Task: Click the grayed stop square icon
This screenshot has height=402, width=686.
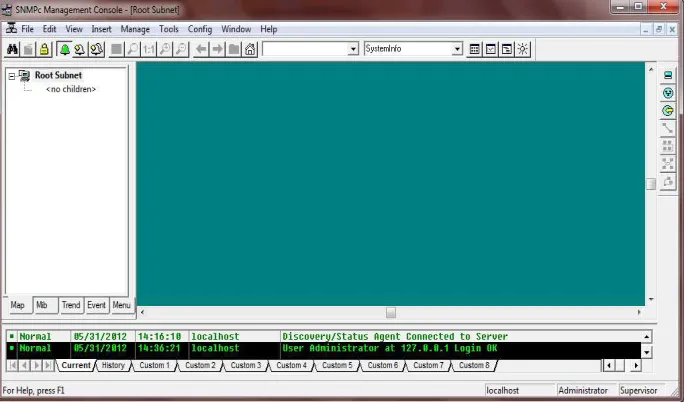Action: tap(116, 49)
